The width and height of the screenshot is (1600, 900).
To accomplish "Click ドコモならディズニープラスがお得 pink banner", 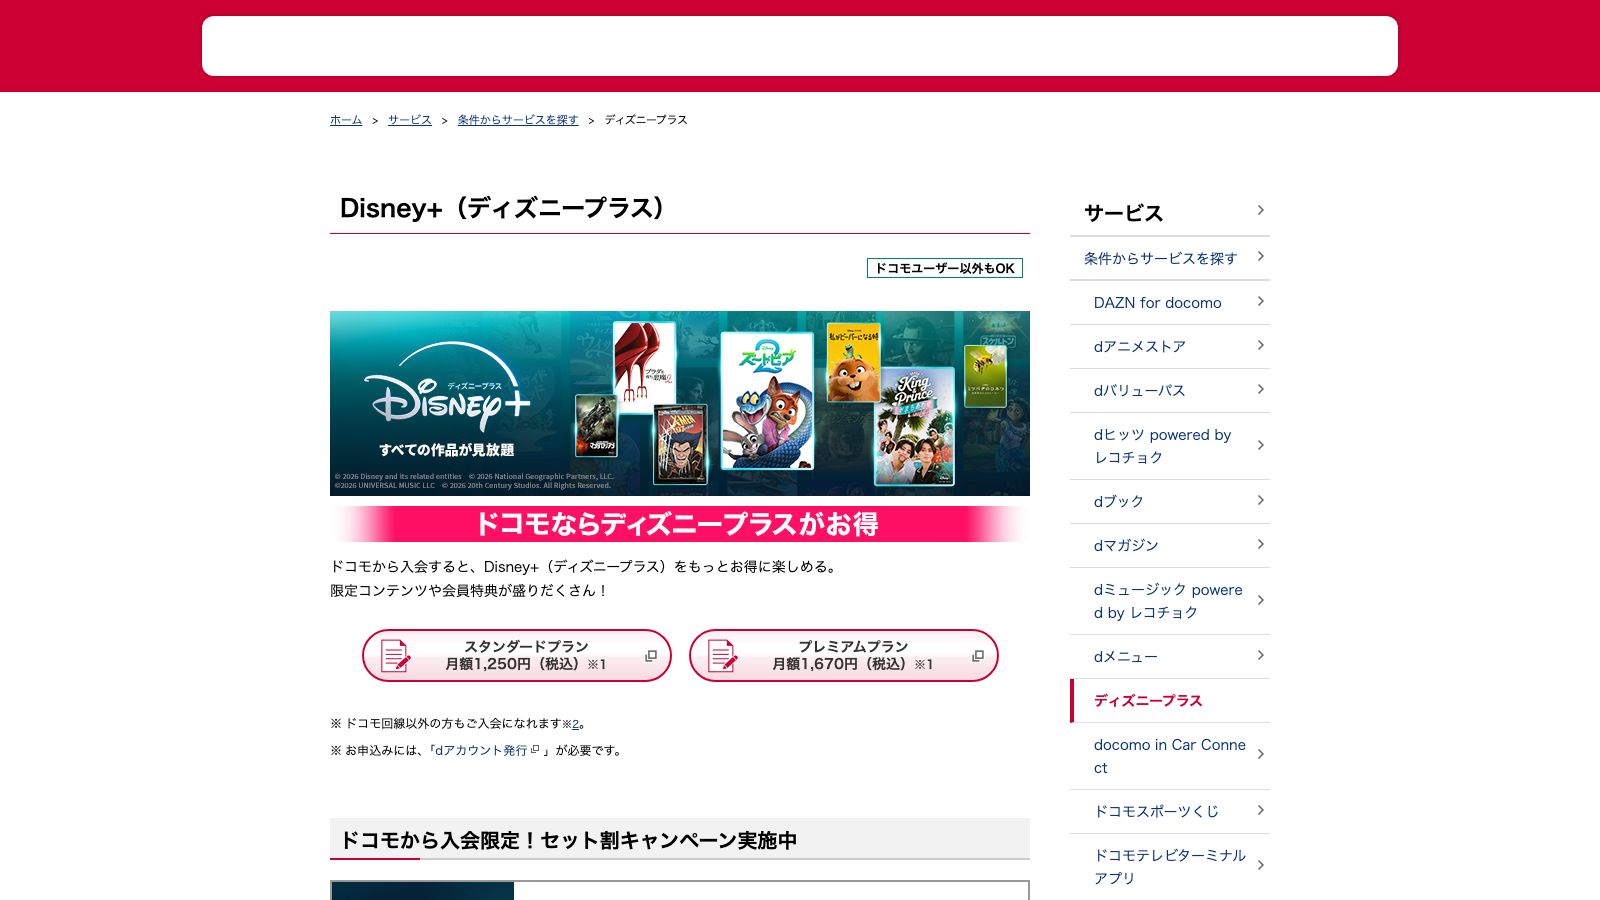I will (680, 524).
